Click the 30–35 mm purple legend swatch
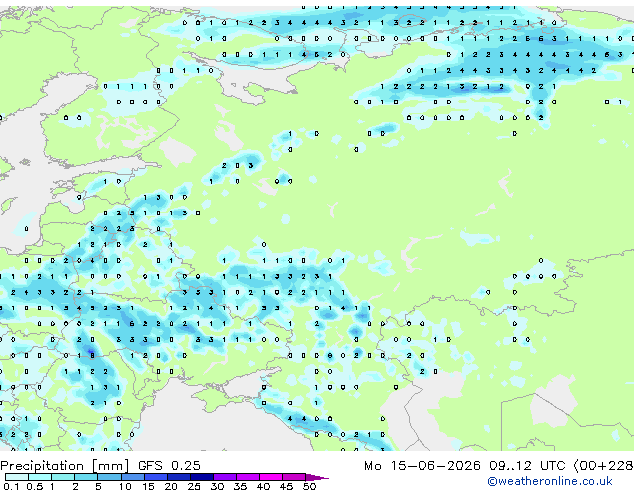The width and height of the screenshot is (634, 490). pyautogui.click(x=225, y=477)
